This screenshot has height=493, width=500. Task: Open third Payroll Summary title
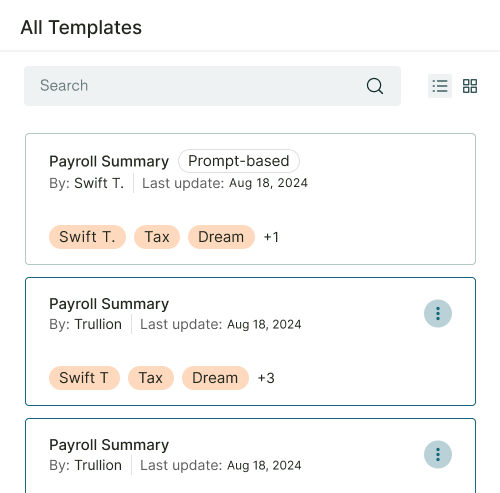point(109,445)
